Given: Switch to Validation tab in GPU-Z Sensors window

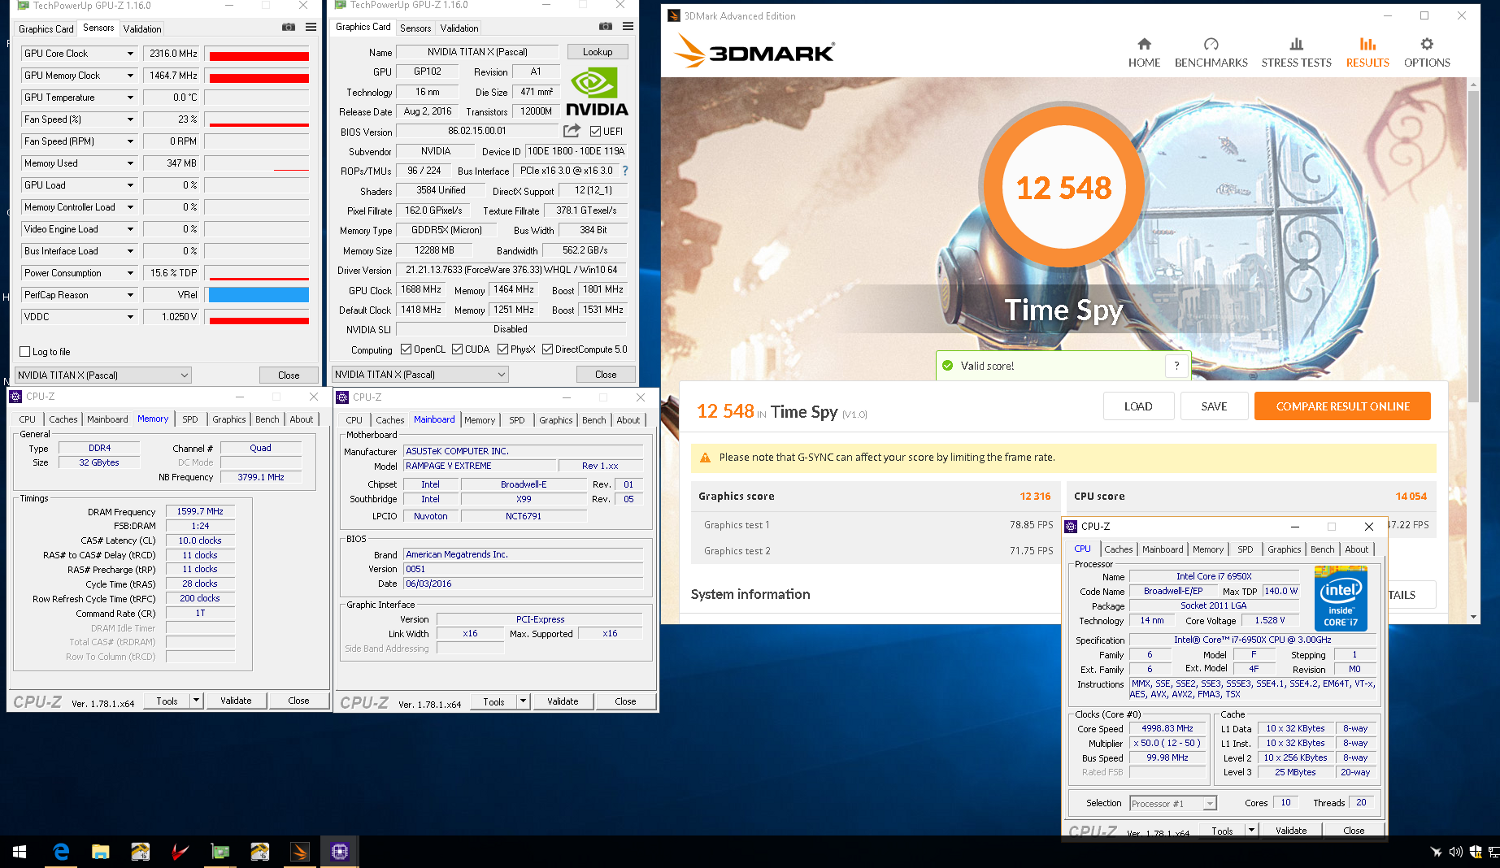Looking at the screenshot, I should [142, 29].
